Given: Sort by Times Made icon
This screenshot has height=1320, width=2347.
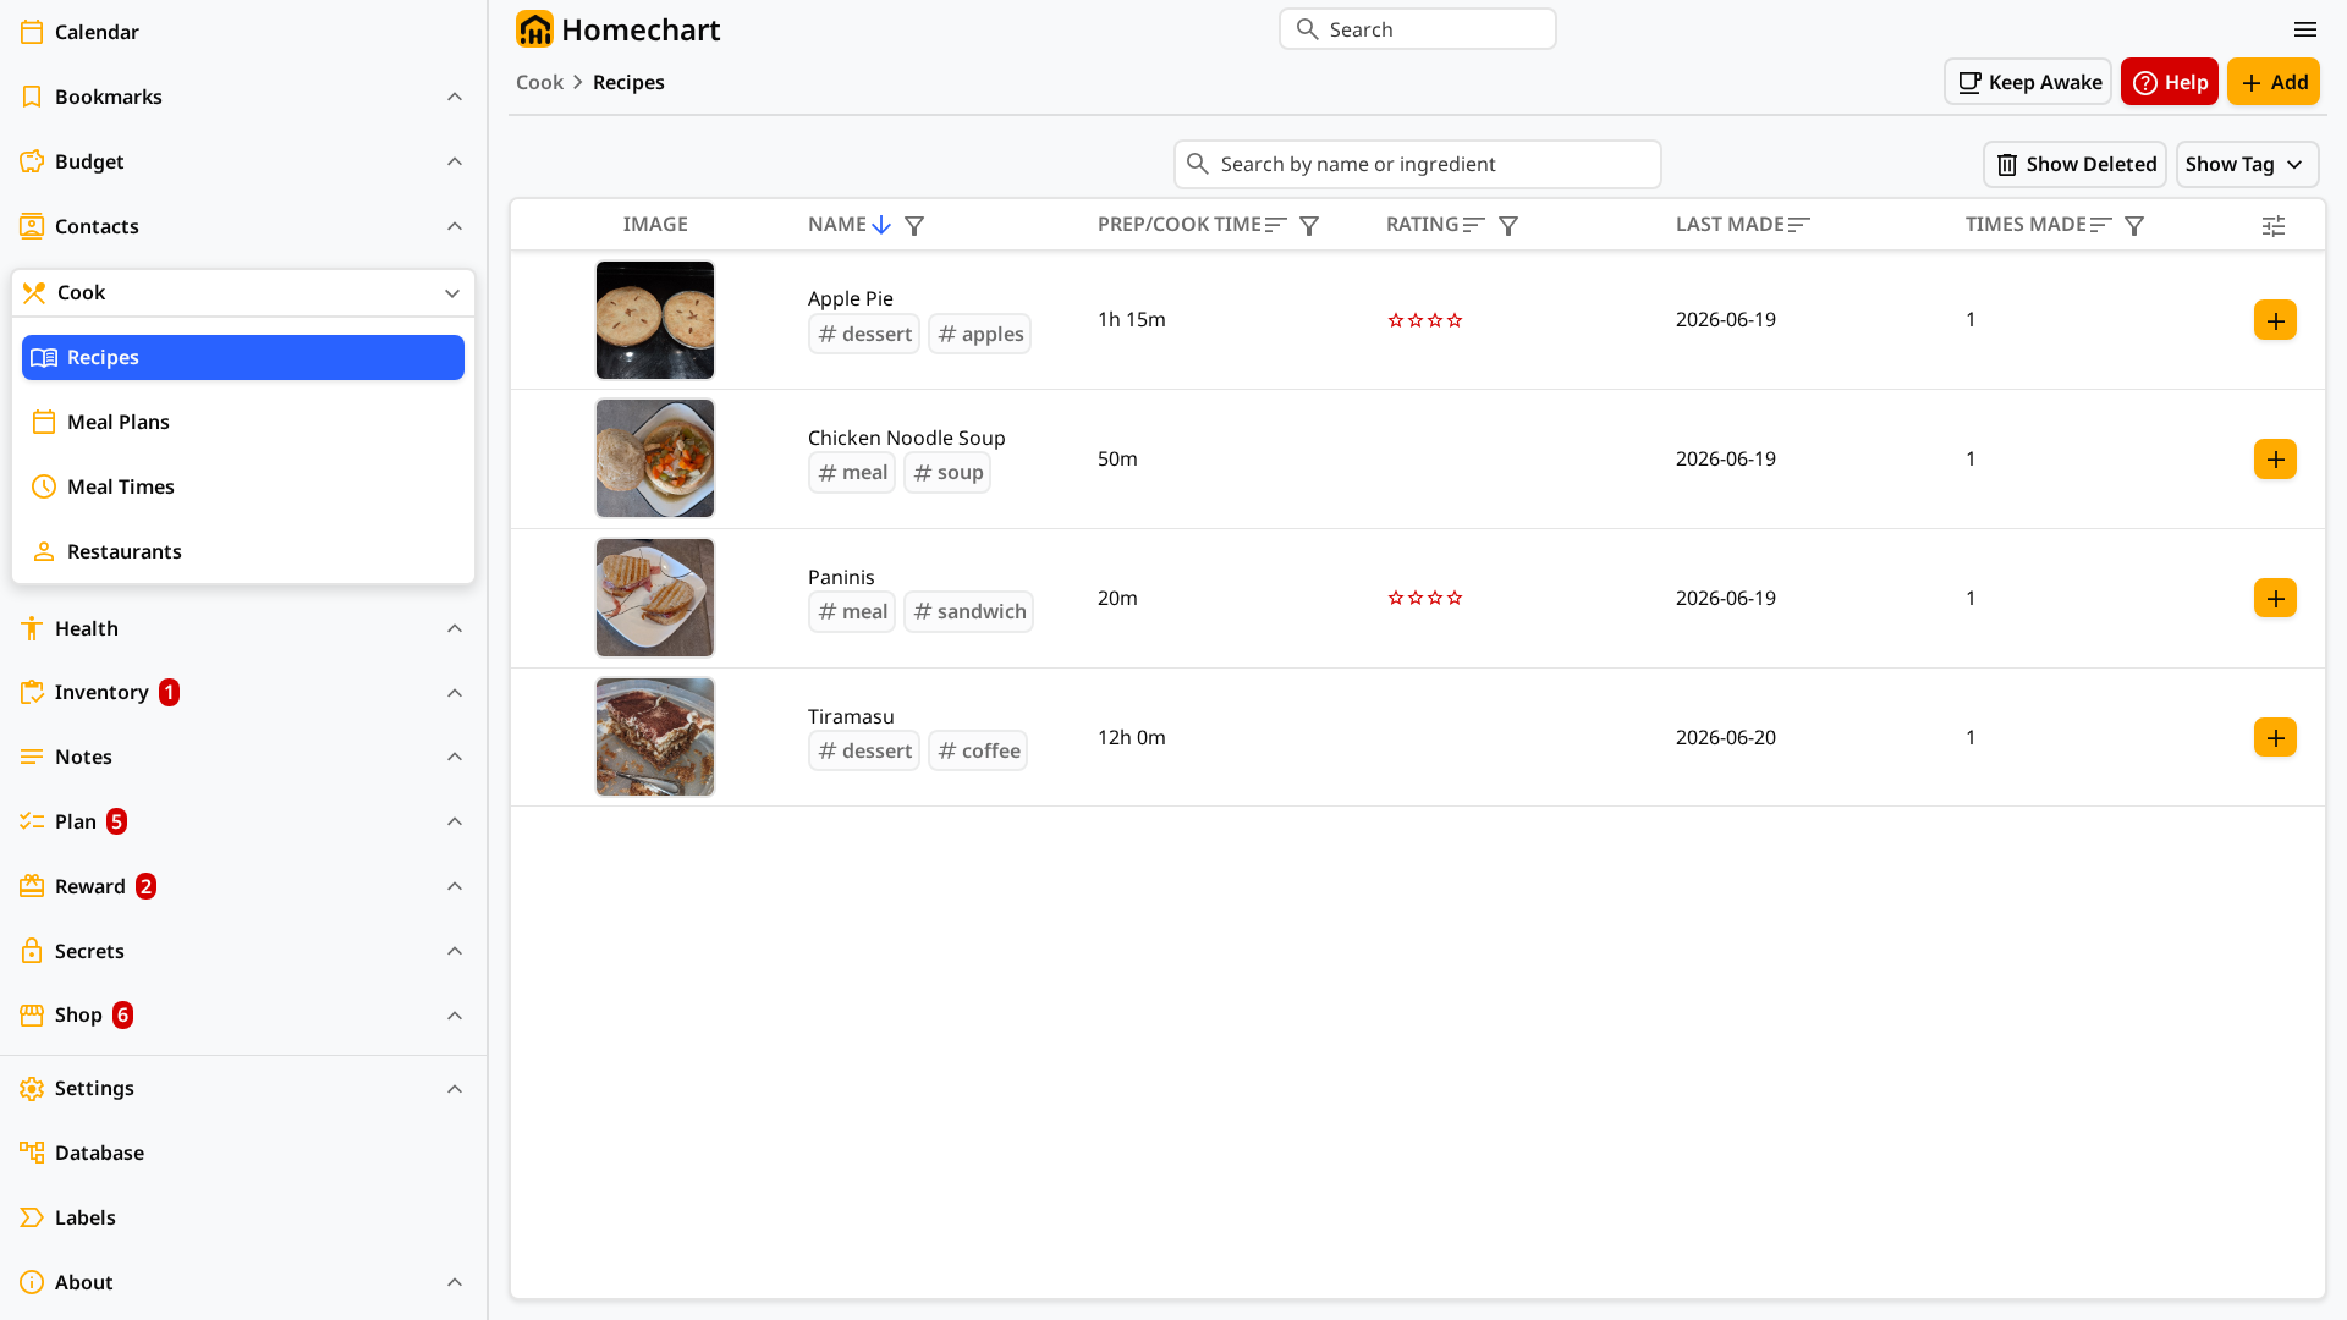Looking at the screenshot, I should 2101,225.
